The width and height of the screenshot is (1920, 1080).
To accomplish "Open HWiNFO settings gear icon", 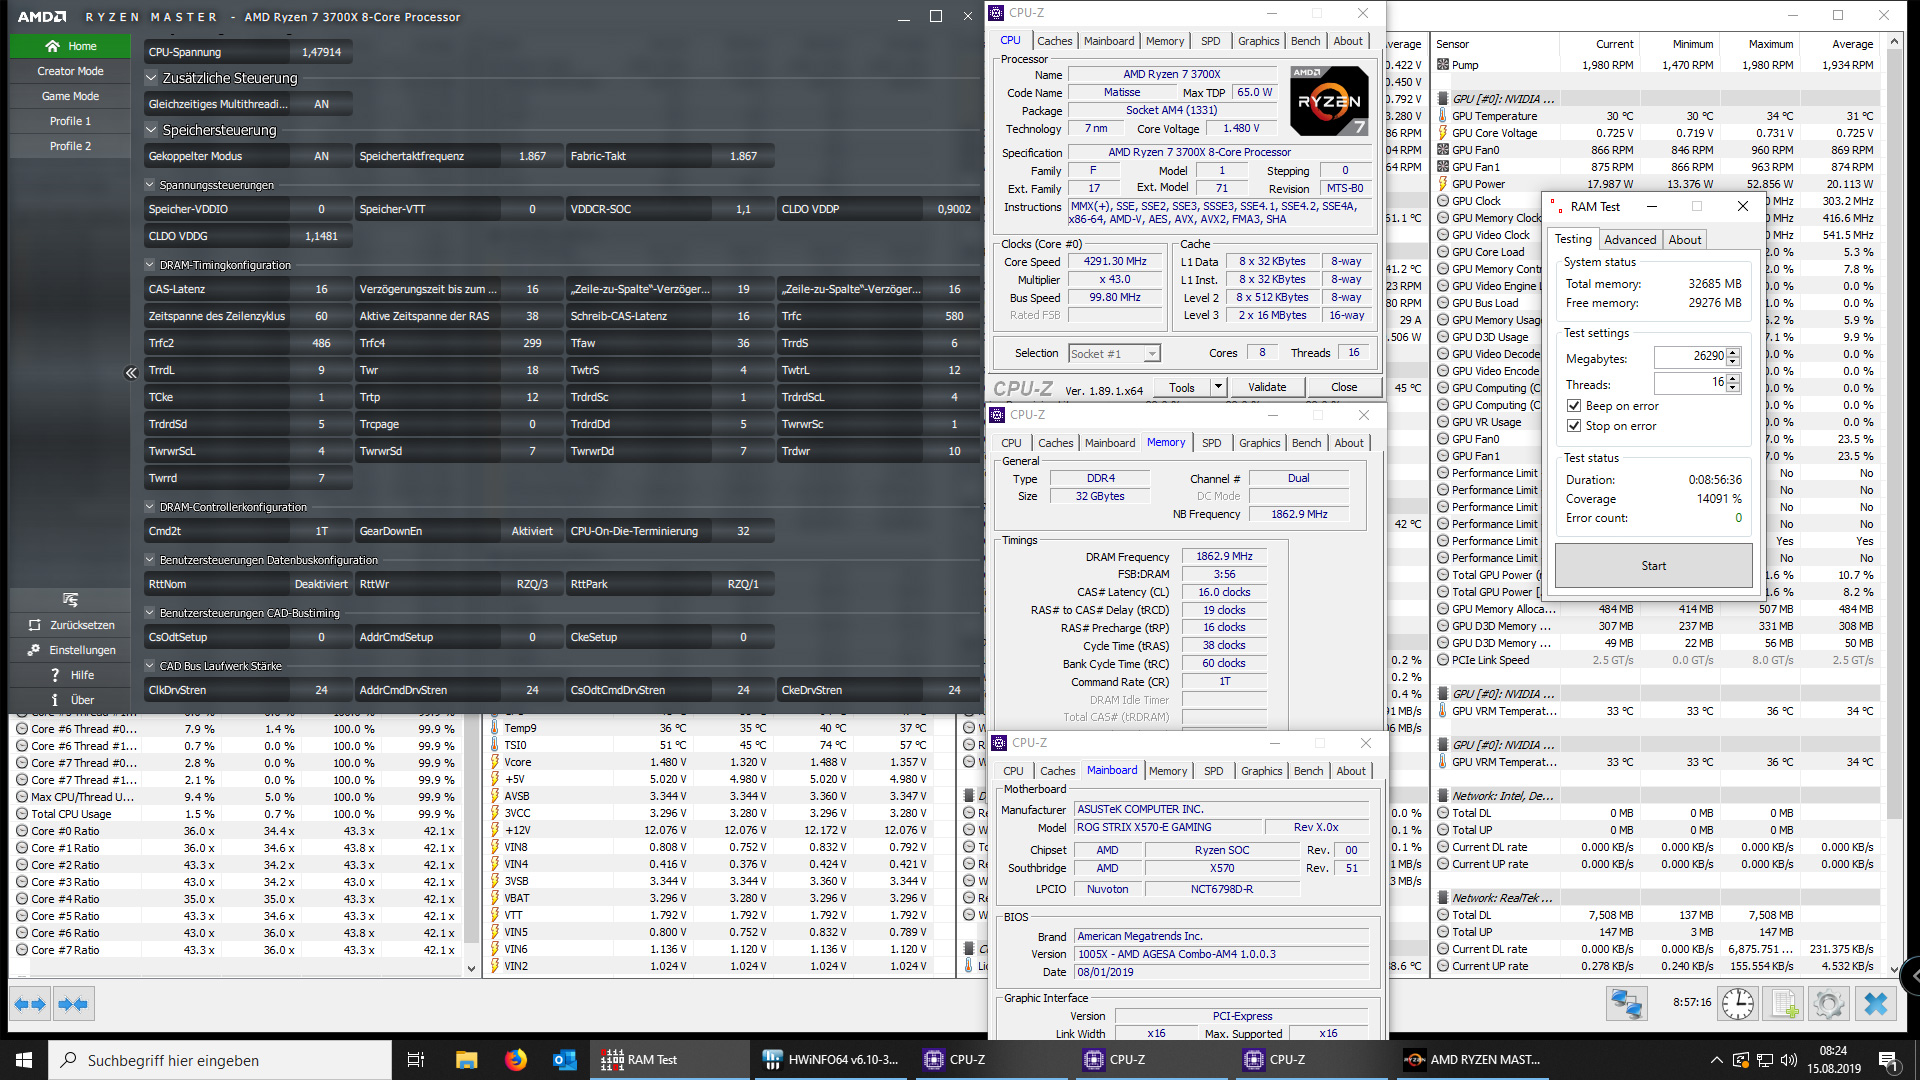I will (x=1829, y=1003).
